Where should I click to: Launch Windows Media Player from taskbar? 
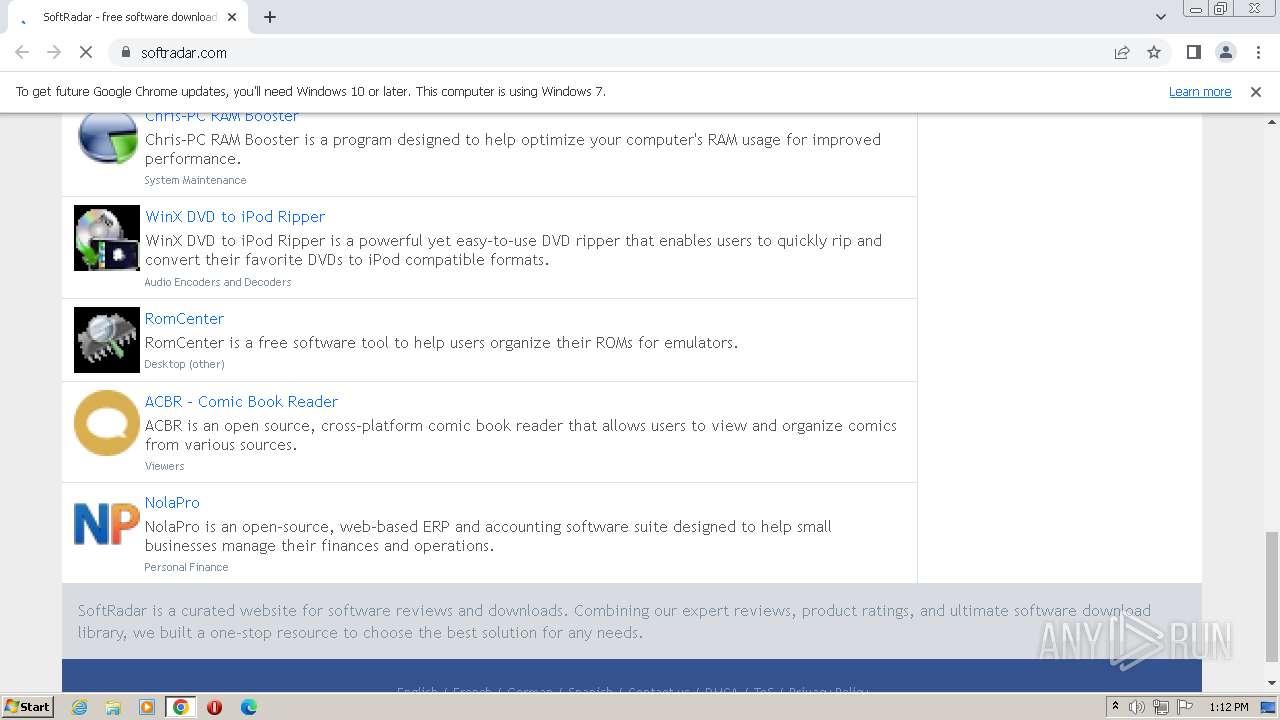[x=147, y=707]
